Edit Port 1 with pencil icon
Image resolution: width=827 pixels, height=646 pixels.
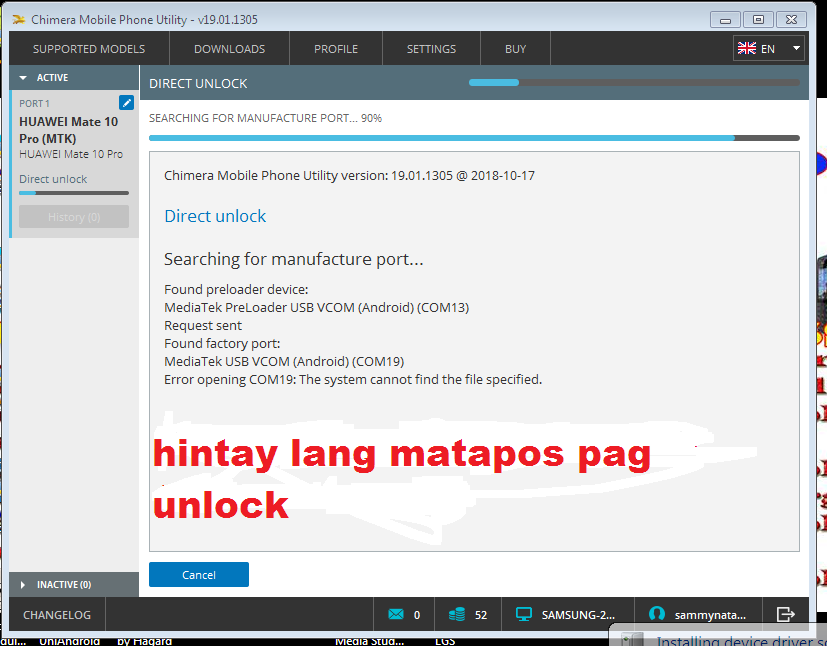pos(127,102)
